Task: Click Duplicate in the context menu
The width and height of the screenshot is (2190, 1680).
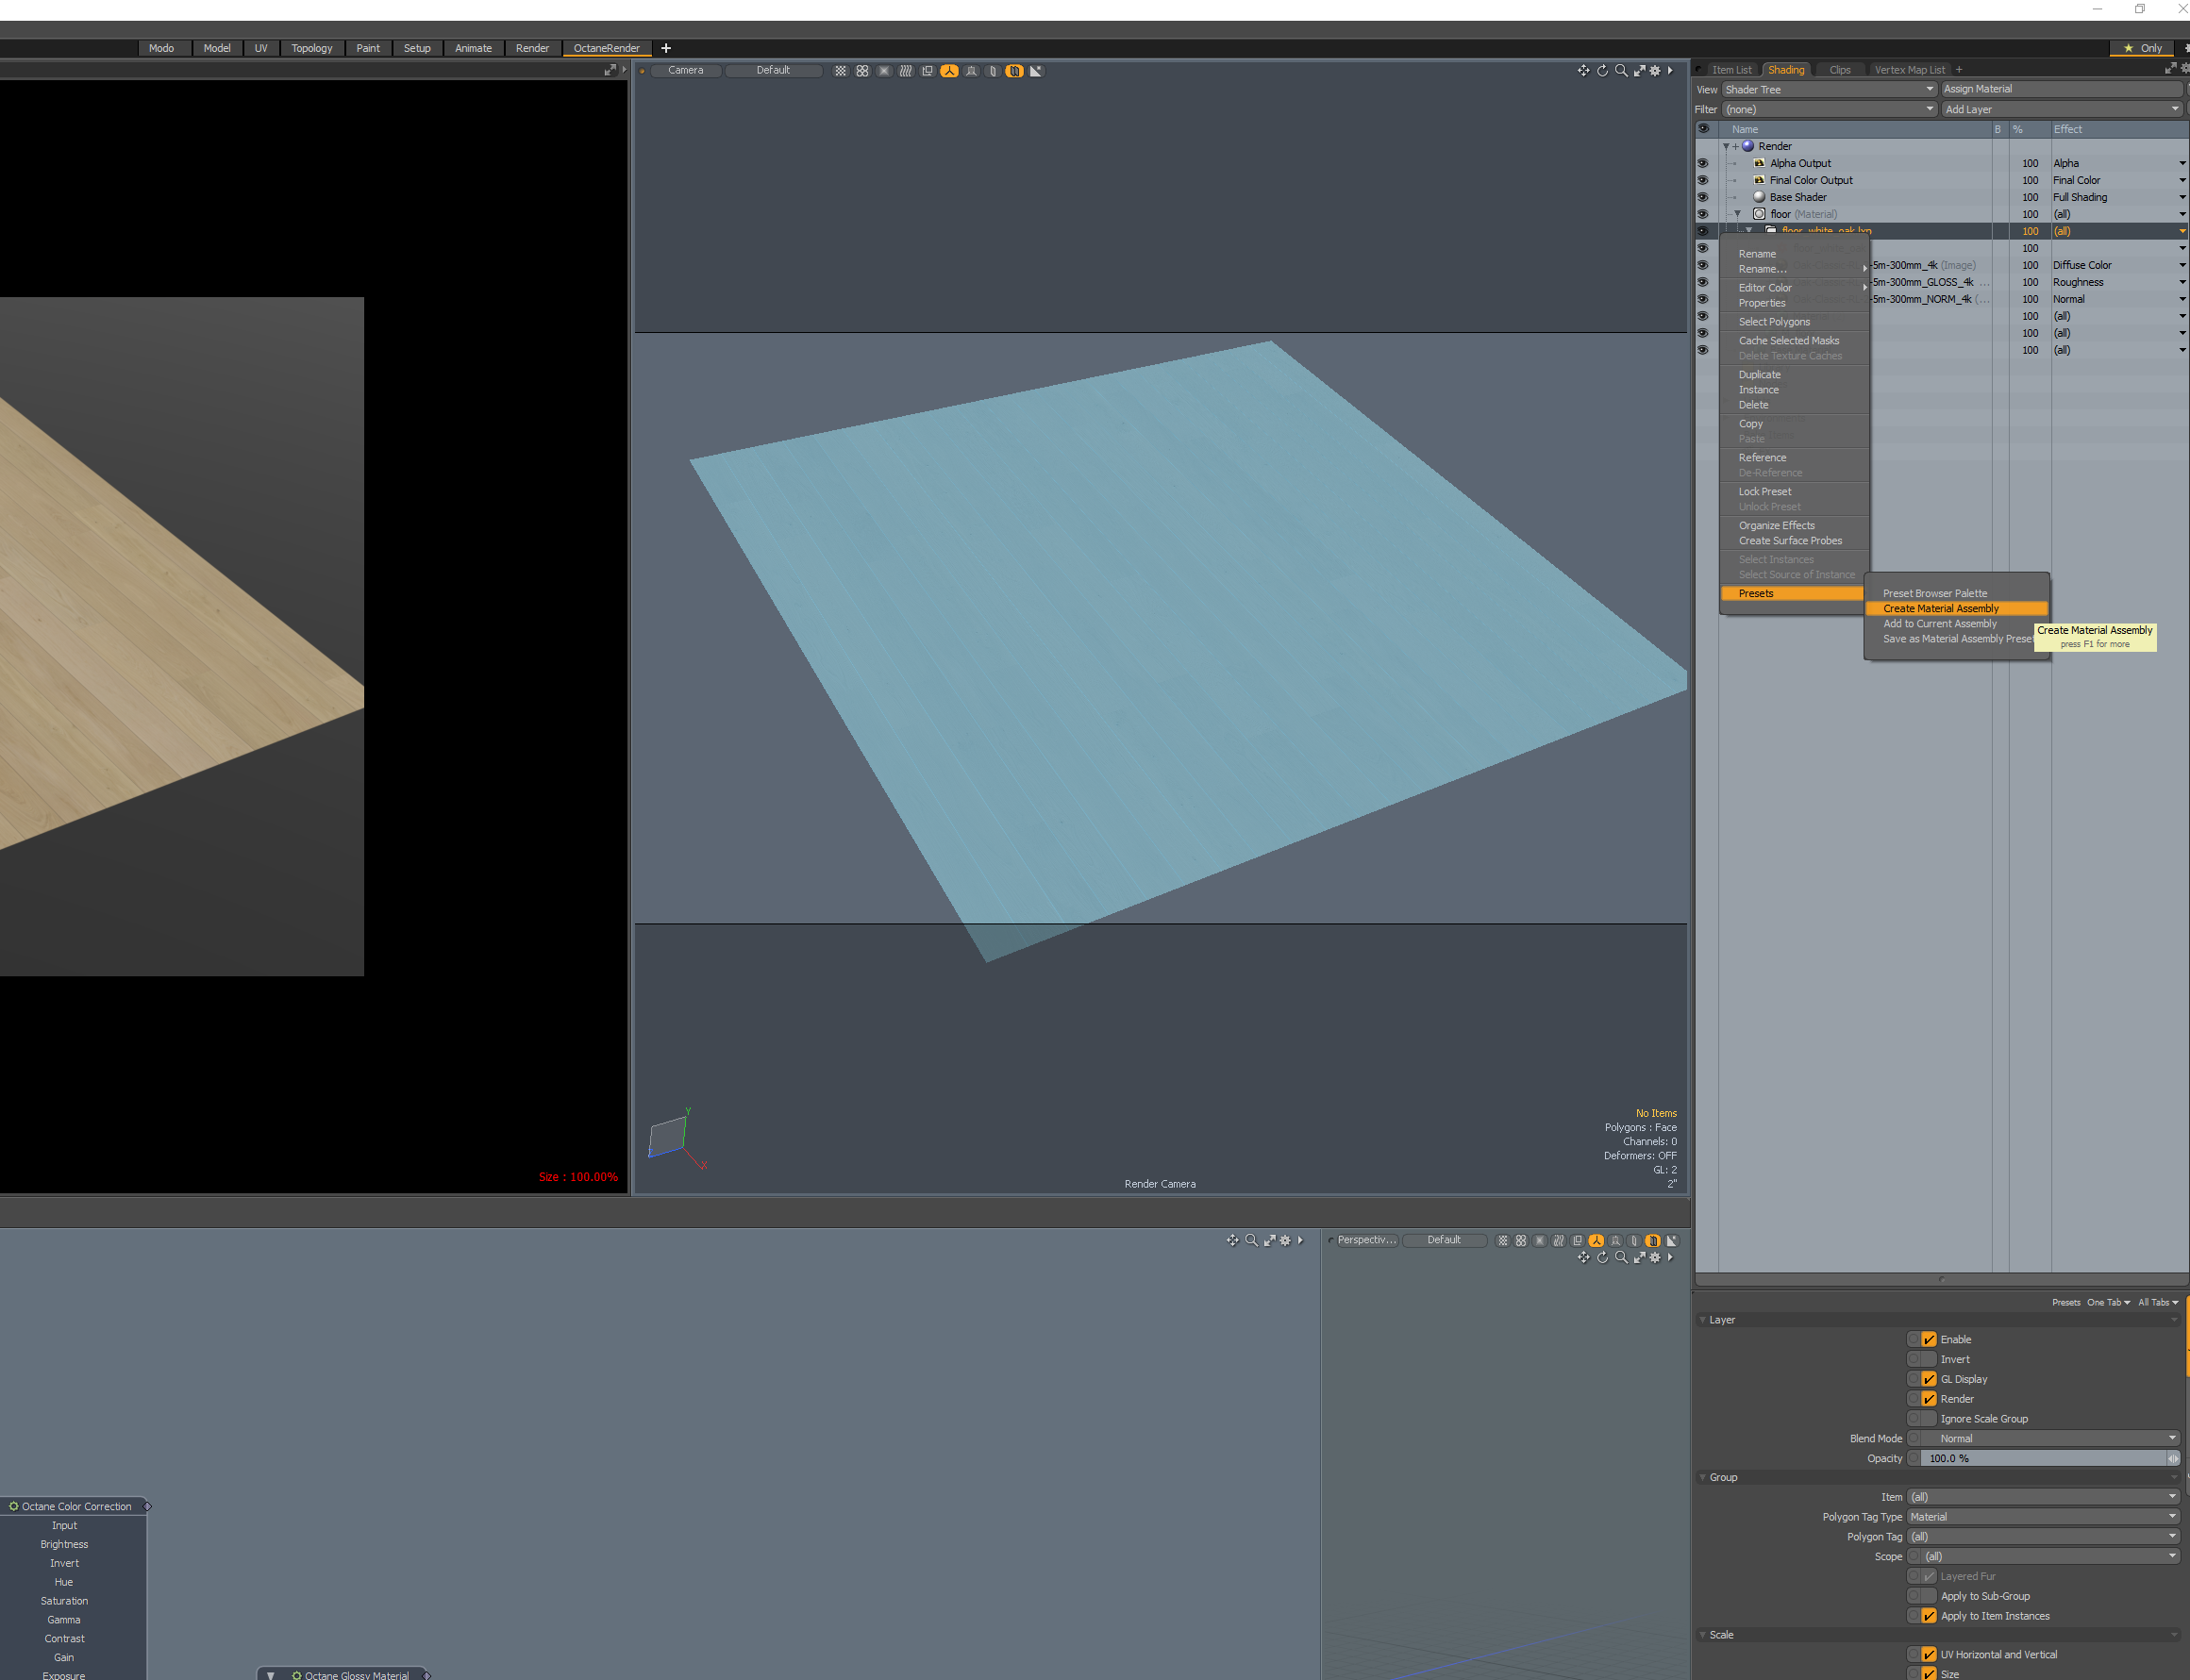Action: click(x=1759, y=375)
